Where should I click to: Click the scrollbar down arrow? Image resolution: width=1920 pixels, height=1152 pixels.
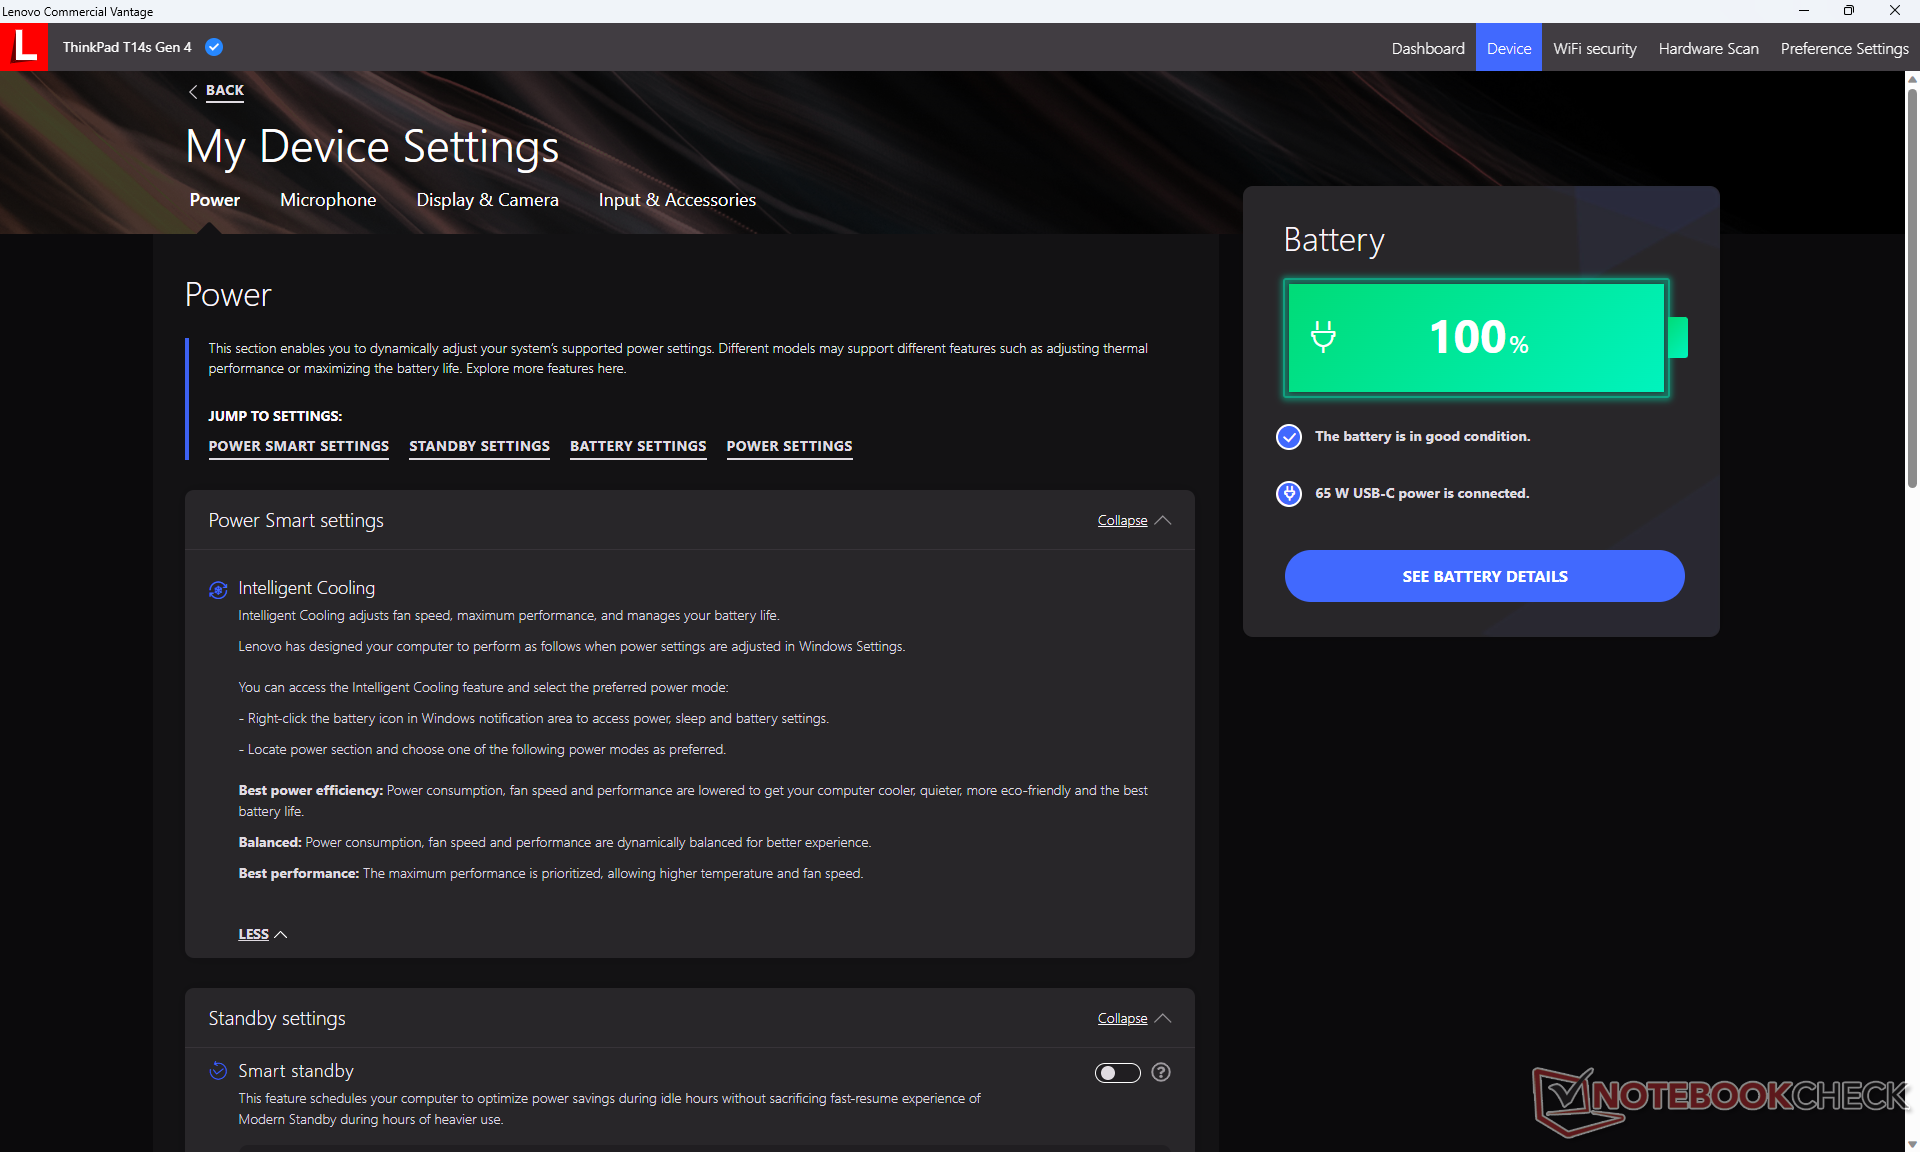[1911, 1144]
